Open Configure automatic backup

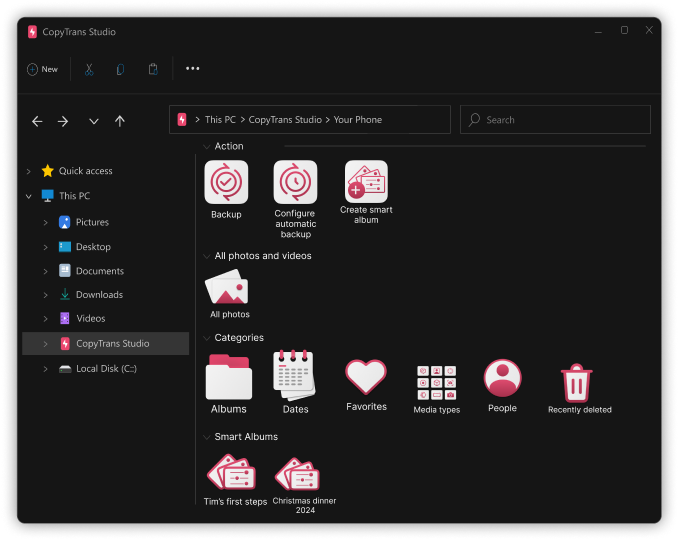[295, 183]
